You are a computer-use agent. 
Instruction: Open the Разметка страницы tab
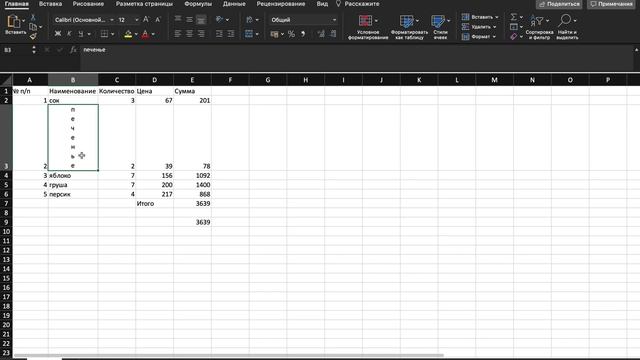pyautogui.click(x=144, y=4)
